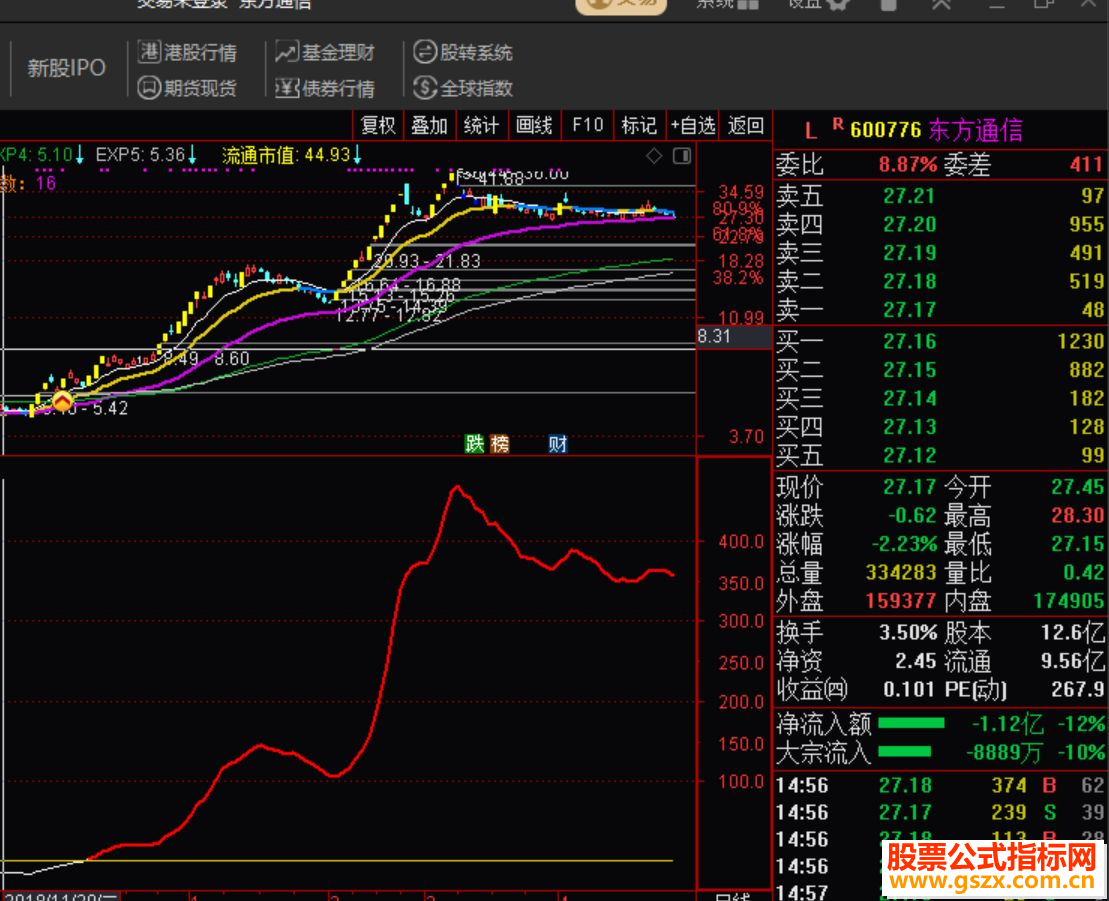The width and height of the screenshot is (1109, 901).
Task: Open the 股转系统 page
Action: pos(463,52)
